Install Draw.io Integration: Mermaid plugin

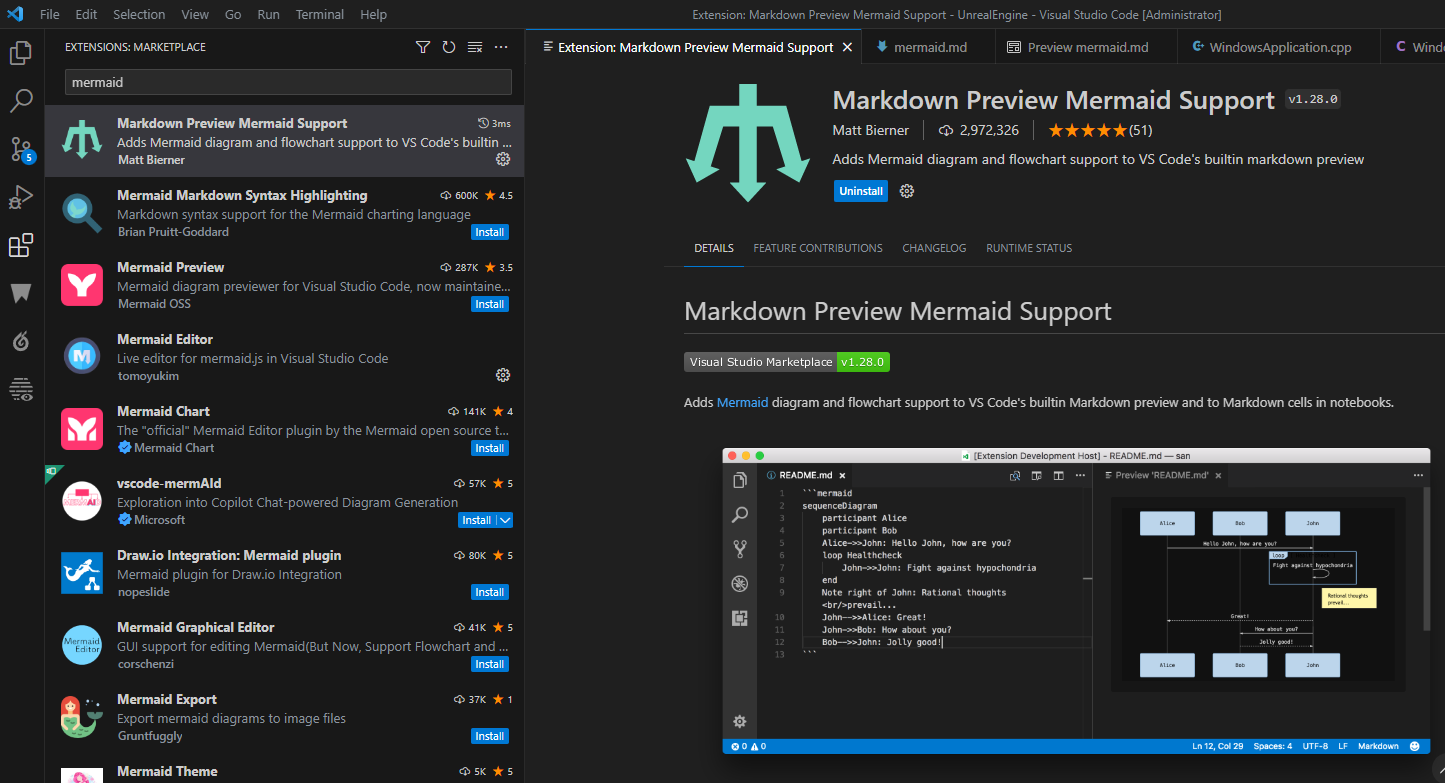[x=490, y=592]
